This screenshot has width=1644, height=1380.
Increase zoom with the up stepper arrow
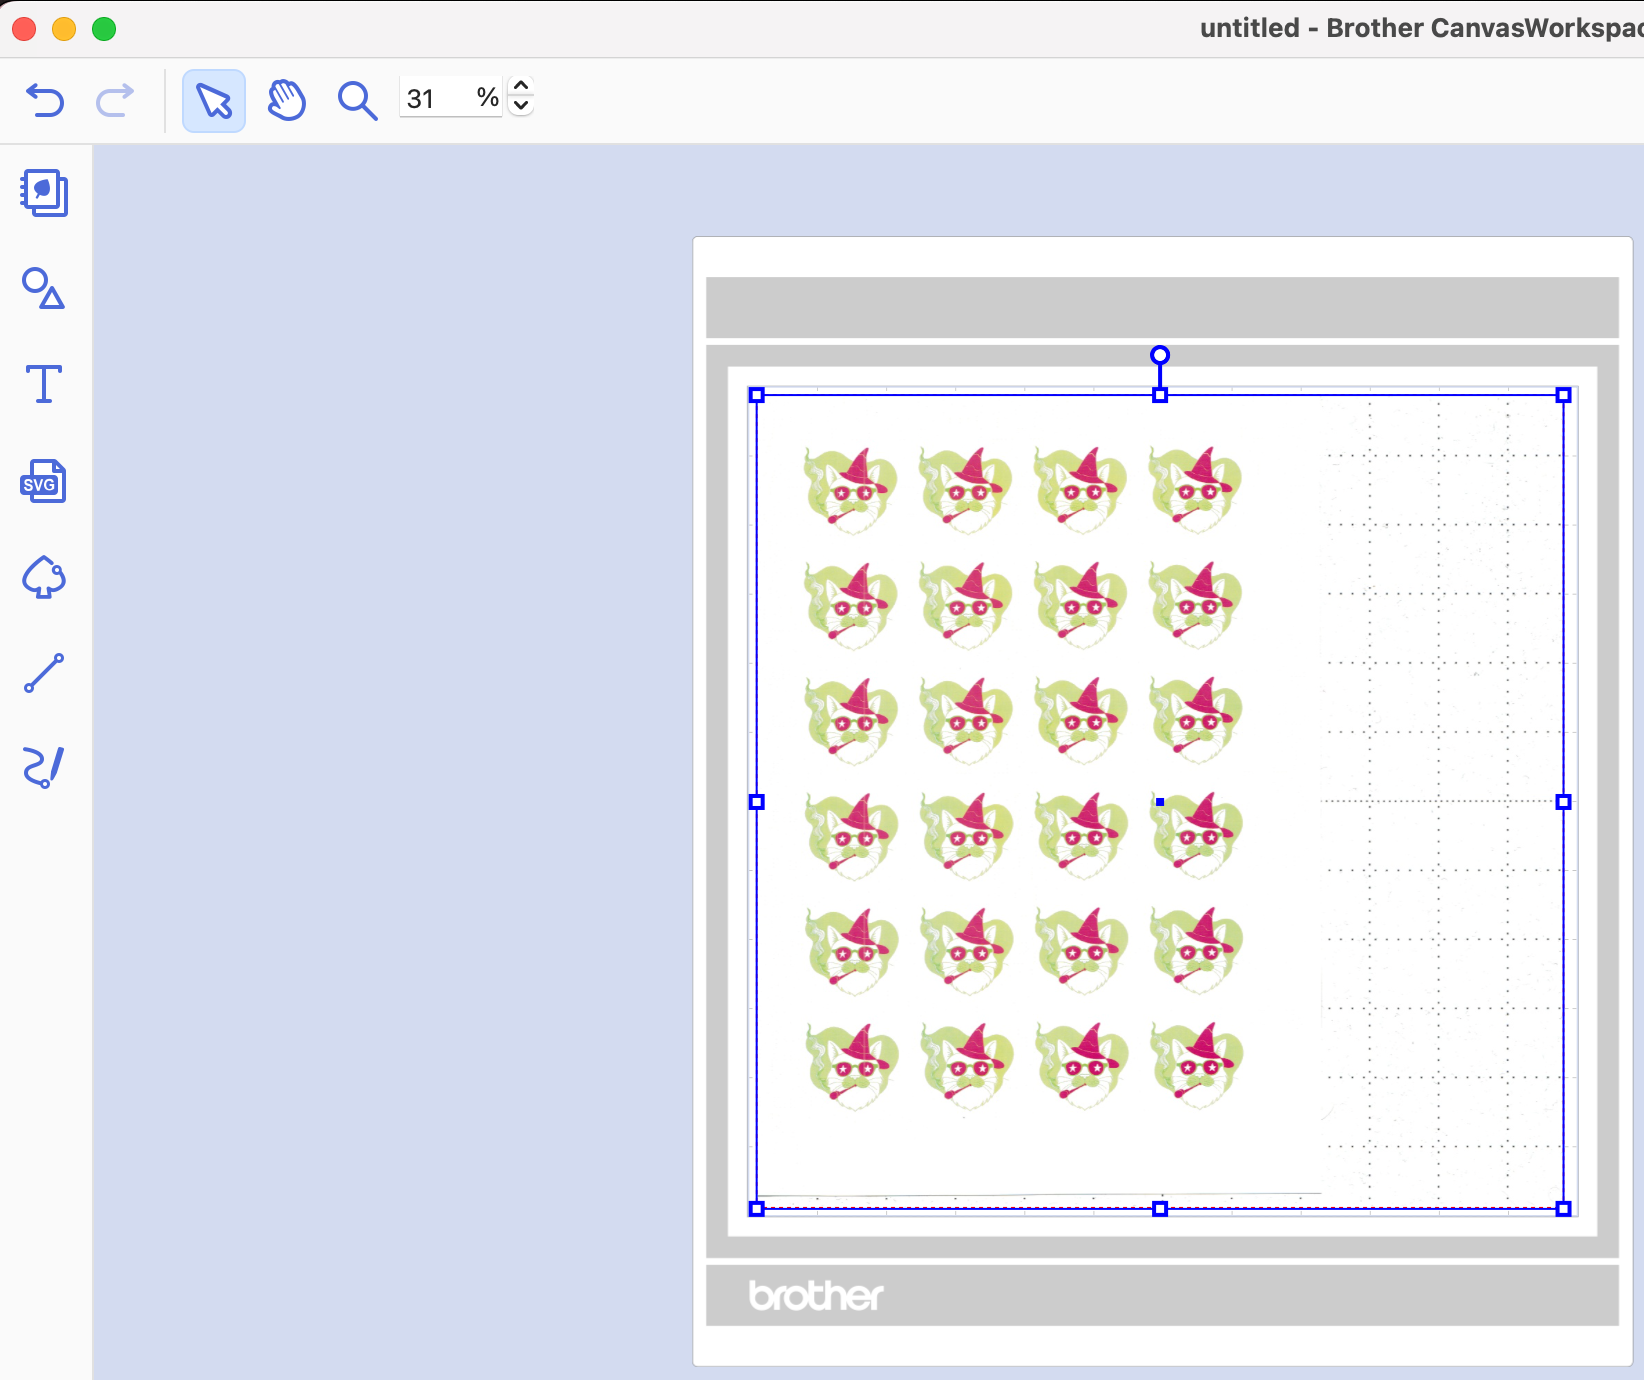click(521, 87)
